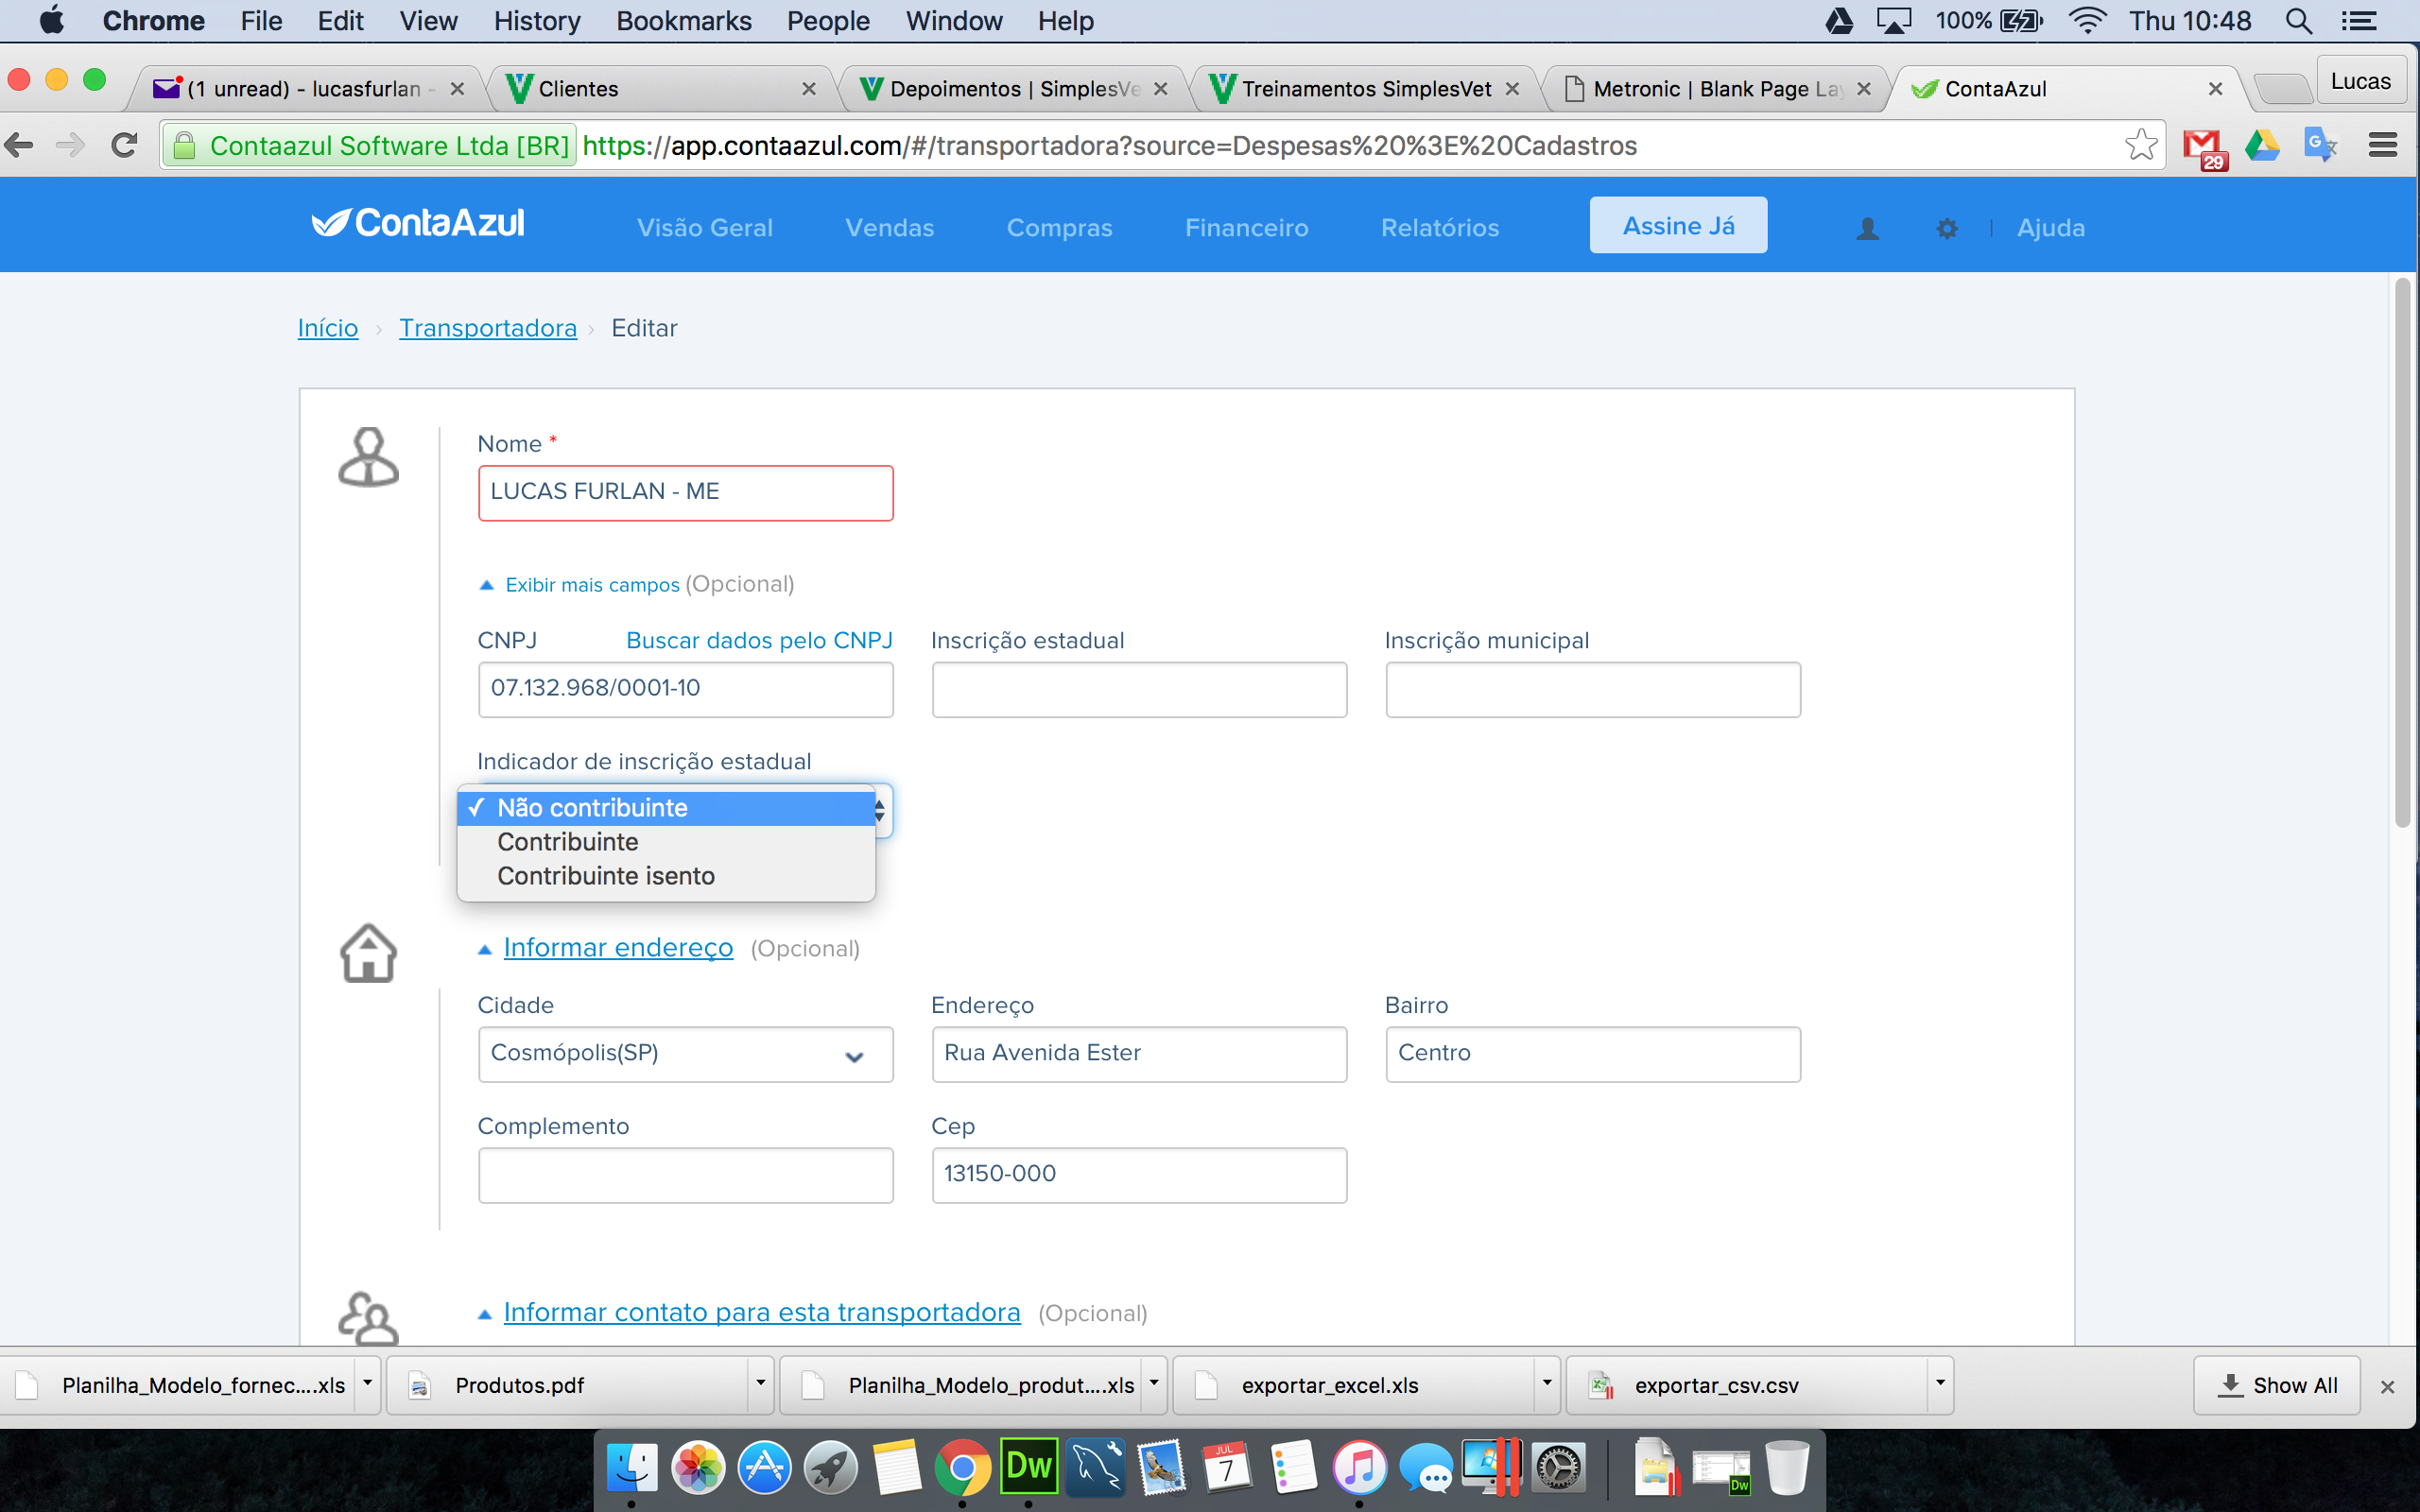Click the Inscrição estadual input field
This screenshot has width=2420, height=1512.
click(x=1139, y=689)
